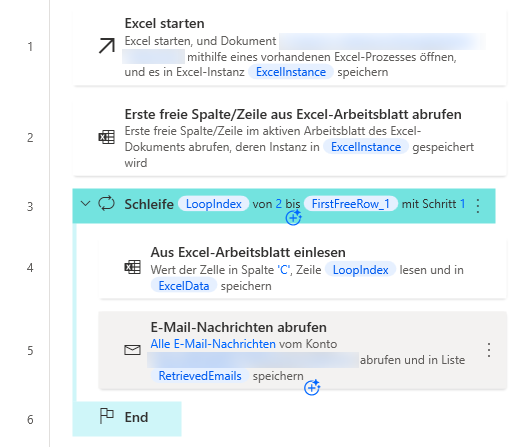The width and height of the screenshot is (521, 447).
Task: Select LoopIndex variable in Zeile field
Action: pos(361,270)
